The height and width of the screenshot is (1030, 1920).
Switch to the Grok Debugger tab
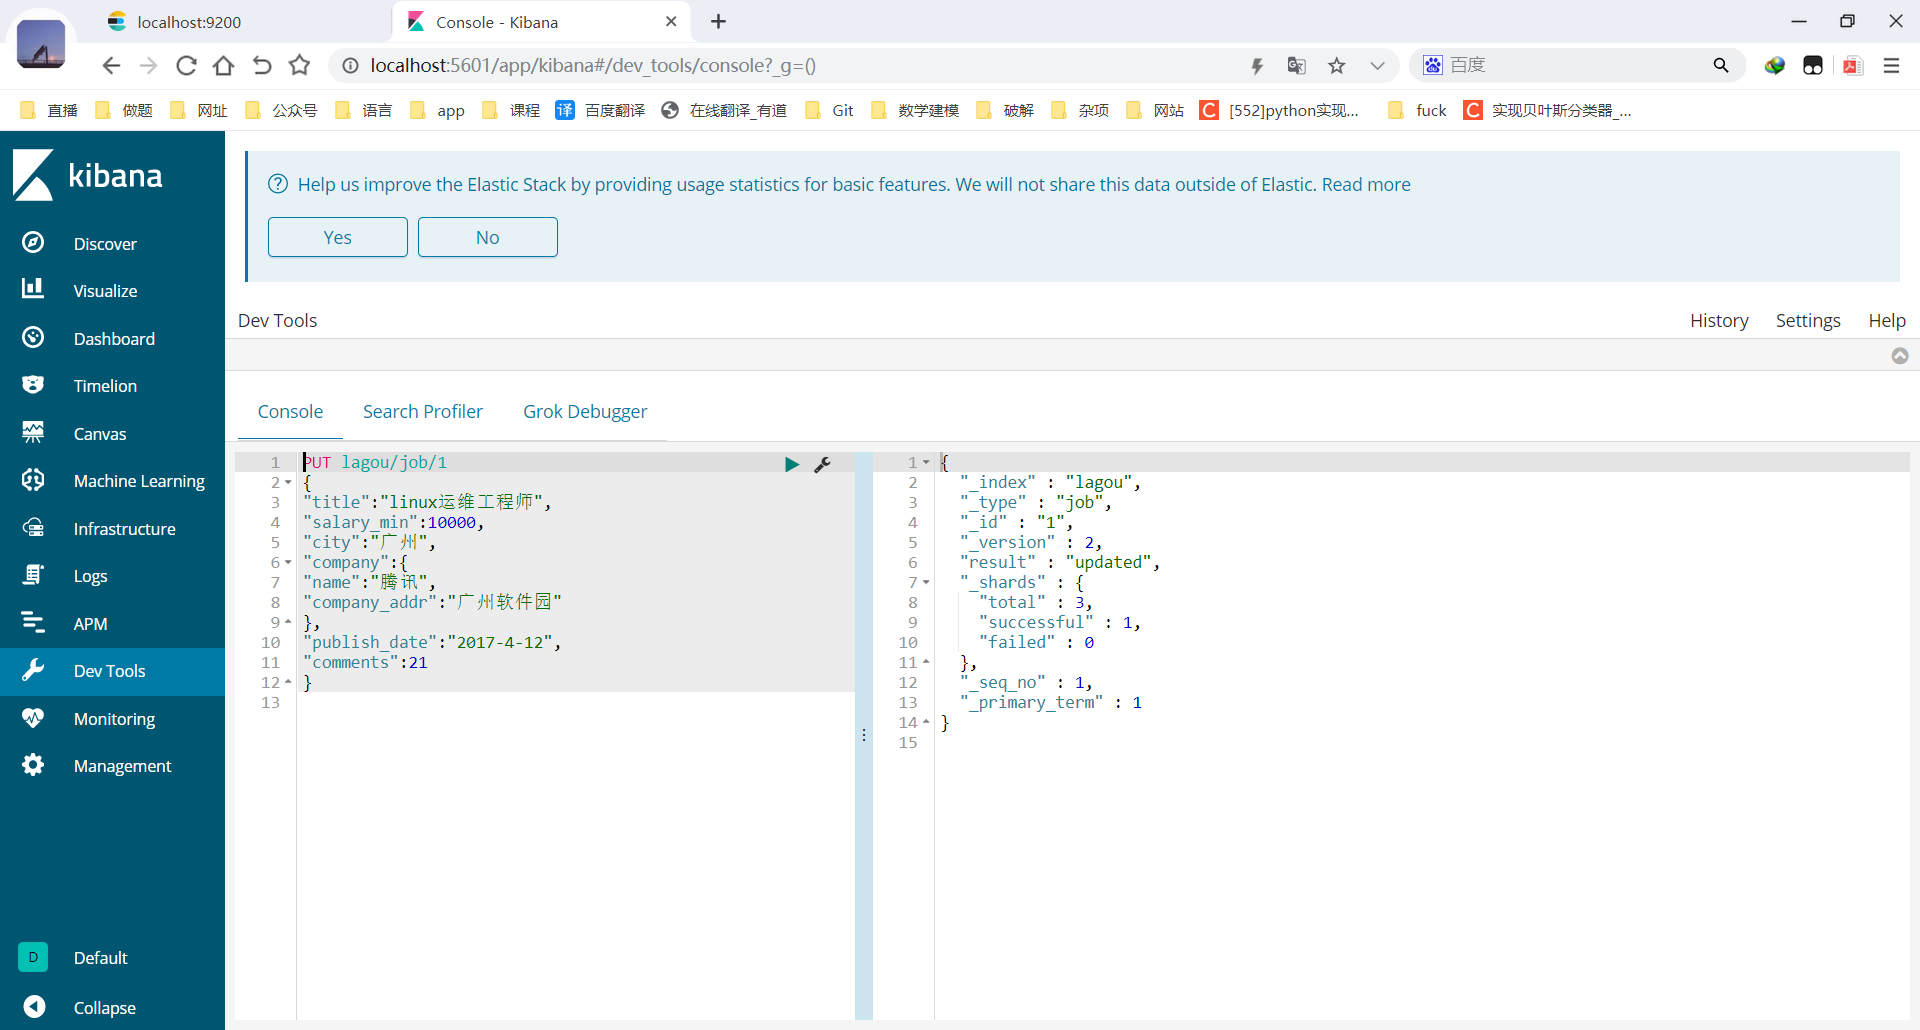584,412
